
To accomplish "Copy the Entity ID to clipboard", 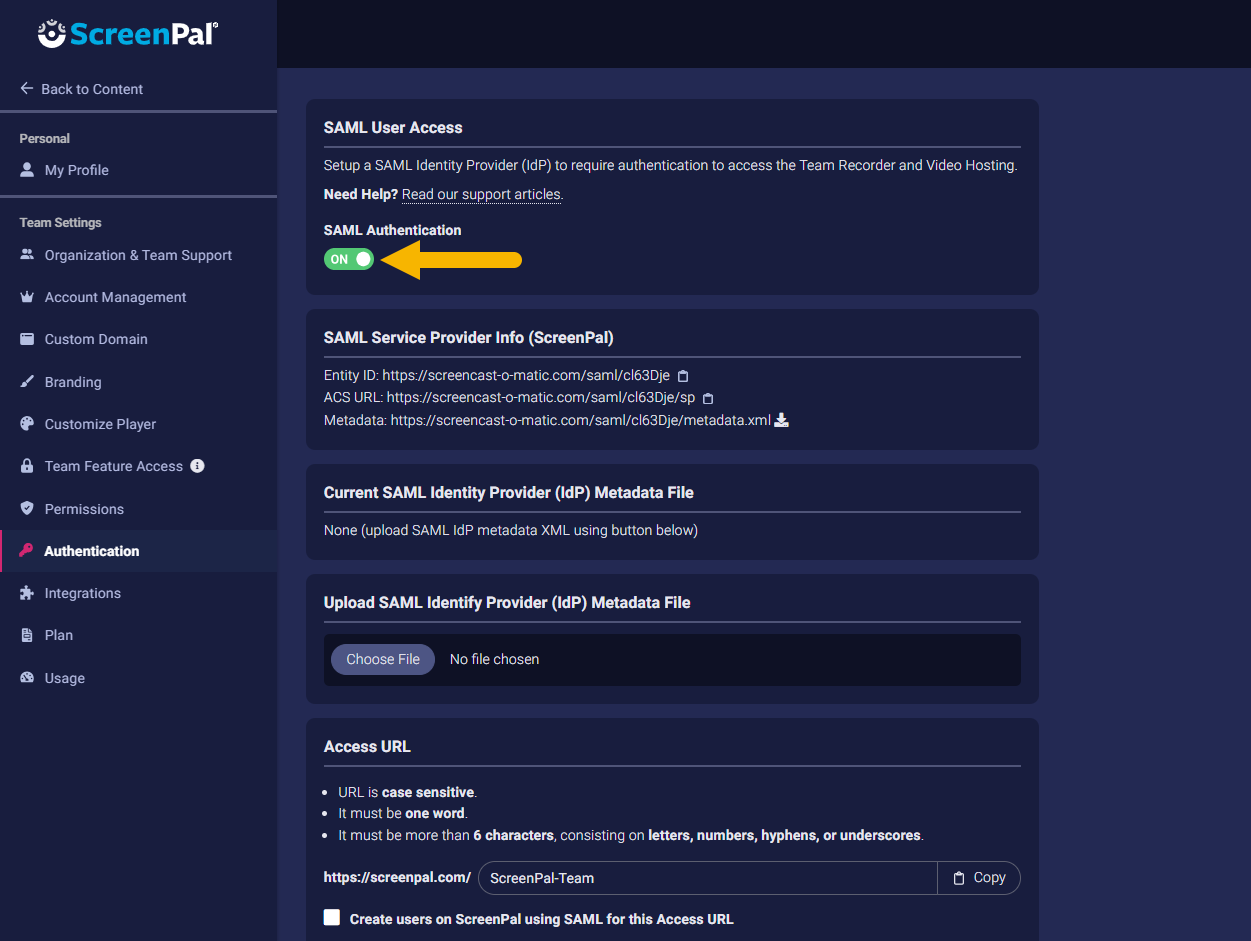I will [x=684, y=376].
